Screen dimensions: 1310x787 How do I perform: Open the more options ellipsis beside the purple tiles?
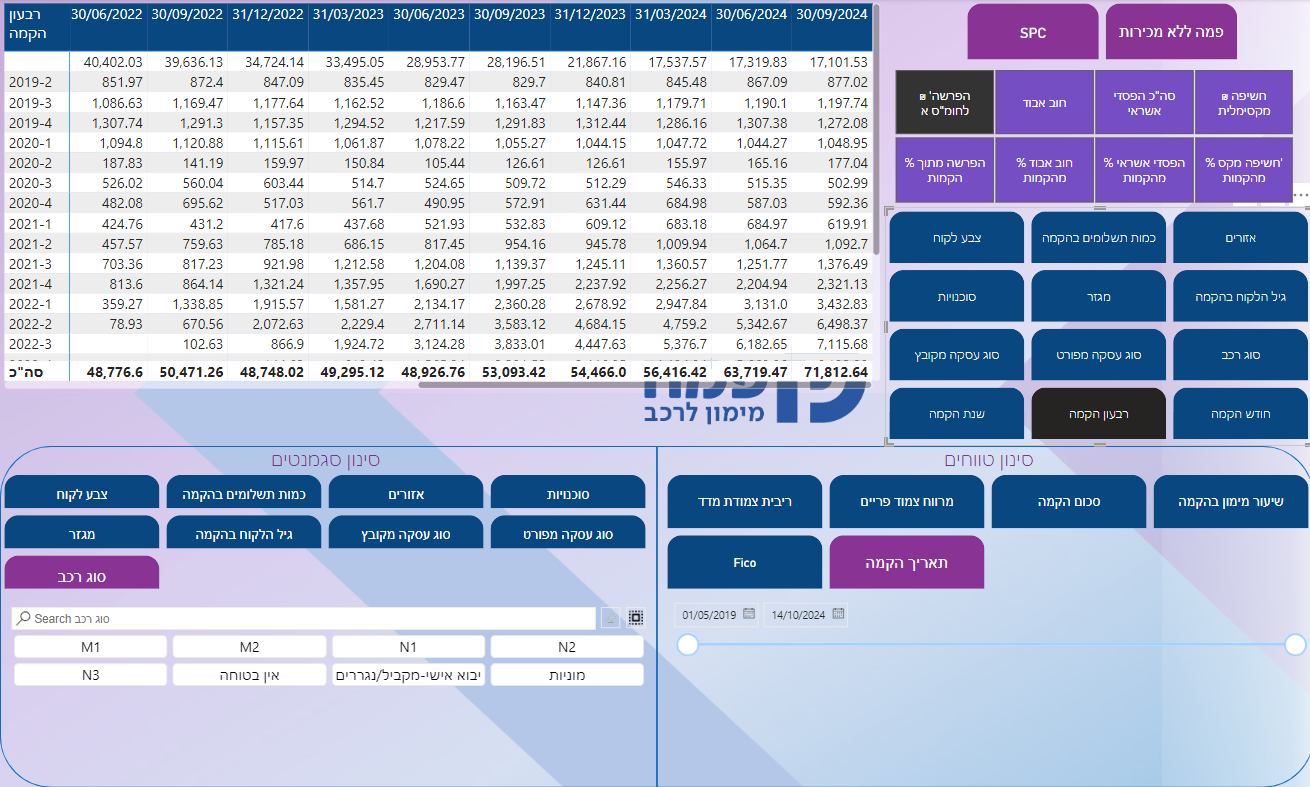[x=1300, y=194]
